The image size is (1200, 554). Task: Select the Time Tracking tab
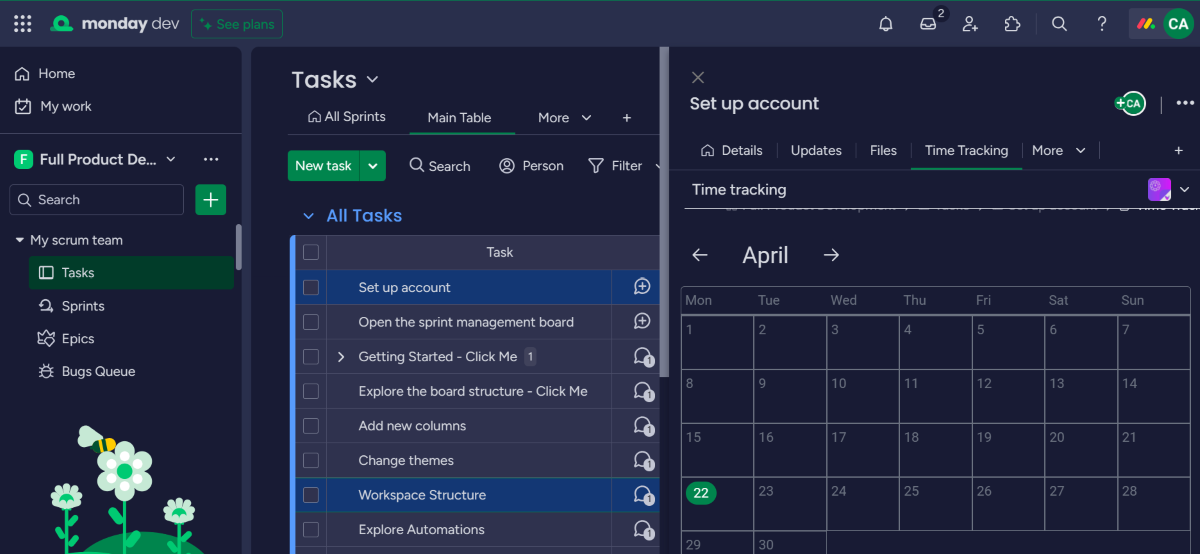click(966, 150)
